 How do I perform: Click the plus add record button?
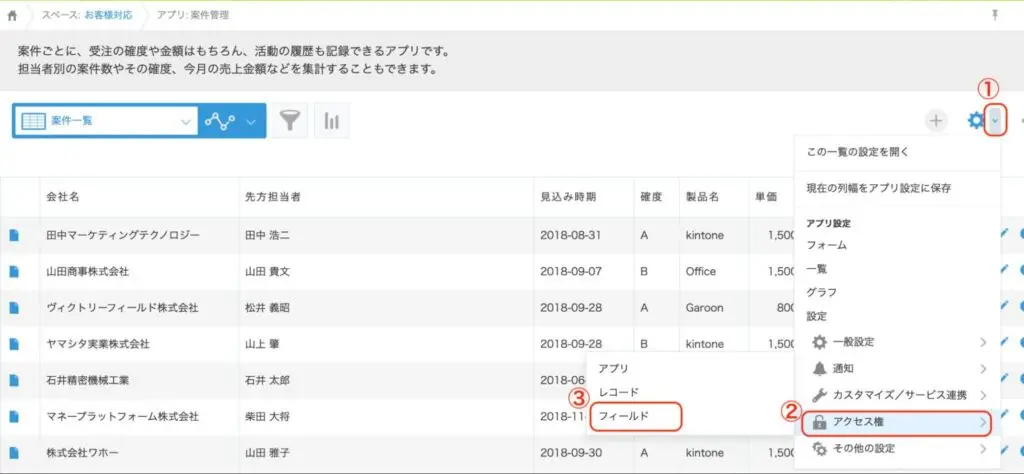pos(935,121)
